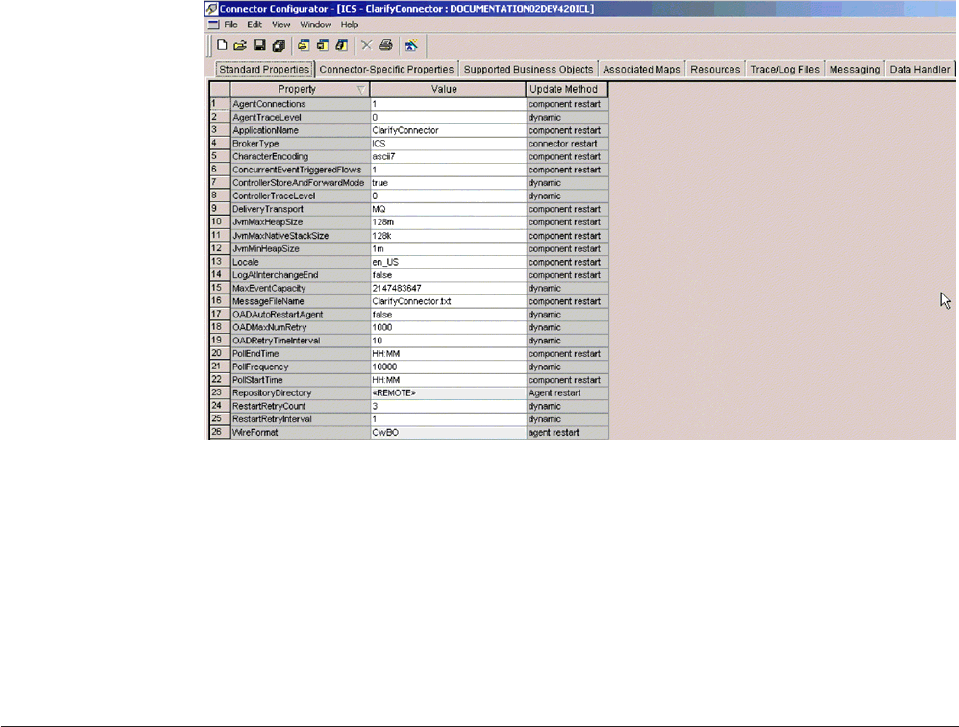This screenshot has width=959, height=727.
Task: Select row header number 1
Action: coord(219,105)
